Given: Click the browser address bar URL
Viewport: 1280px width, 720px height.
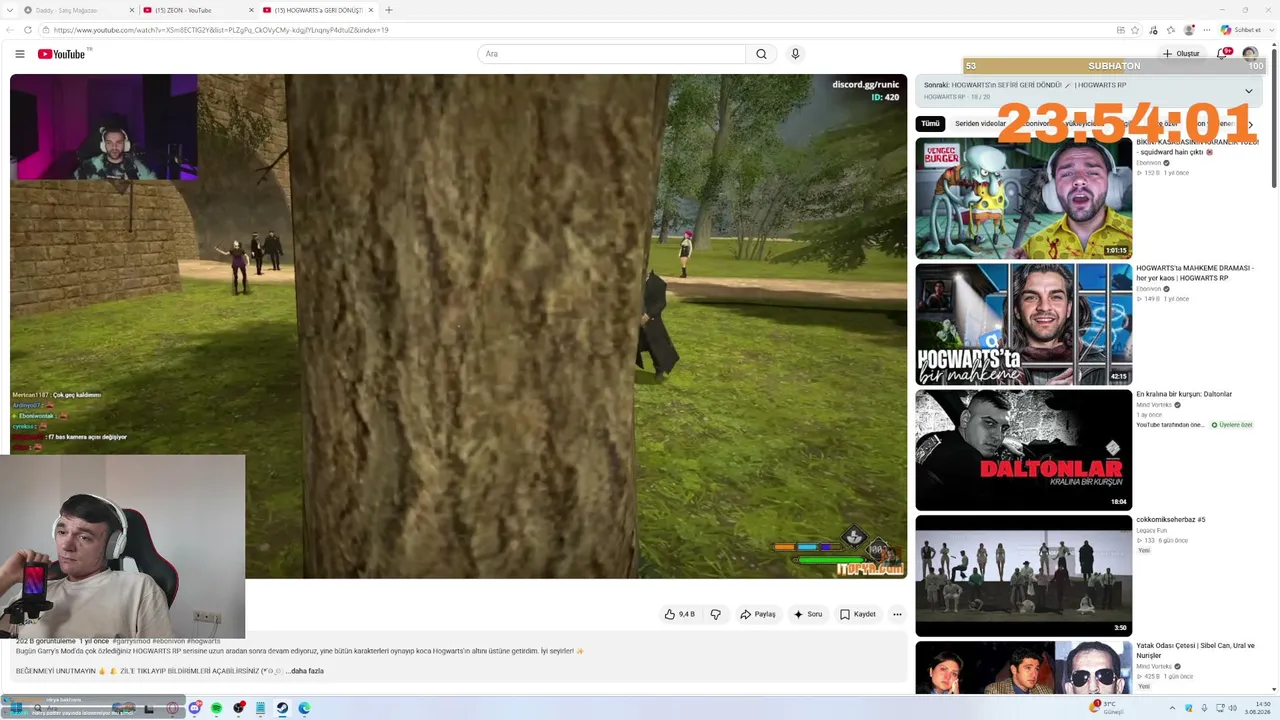Looking at the screenshot, I should click(x=220, y=30).
